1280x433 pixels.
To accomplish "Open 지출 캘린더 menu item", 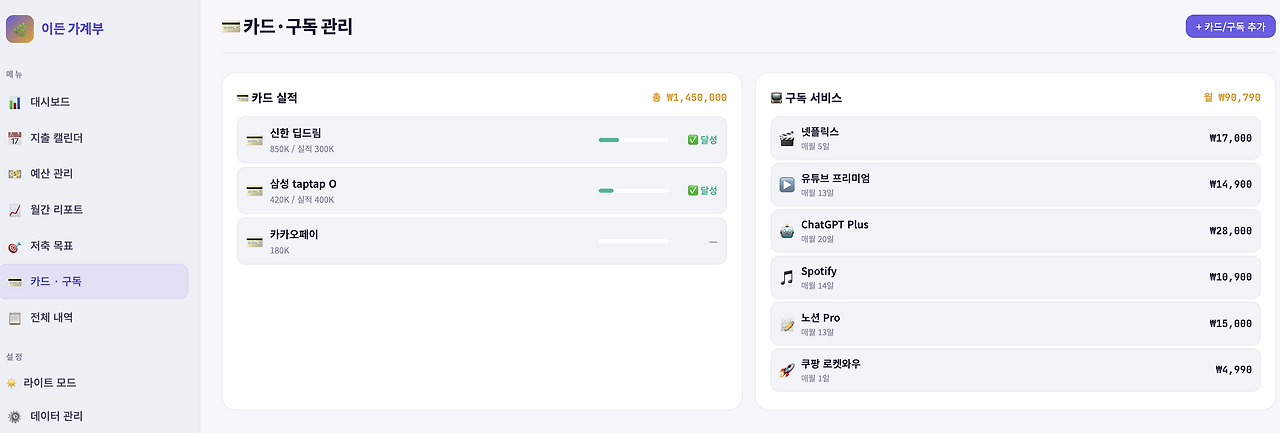I will click(56, 138).
